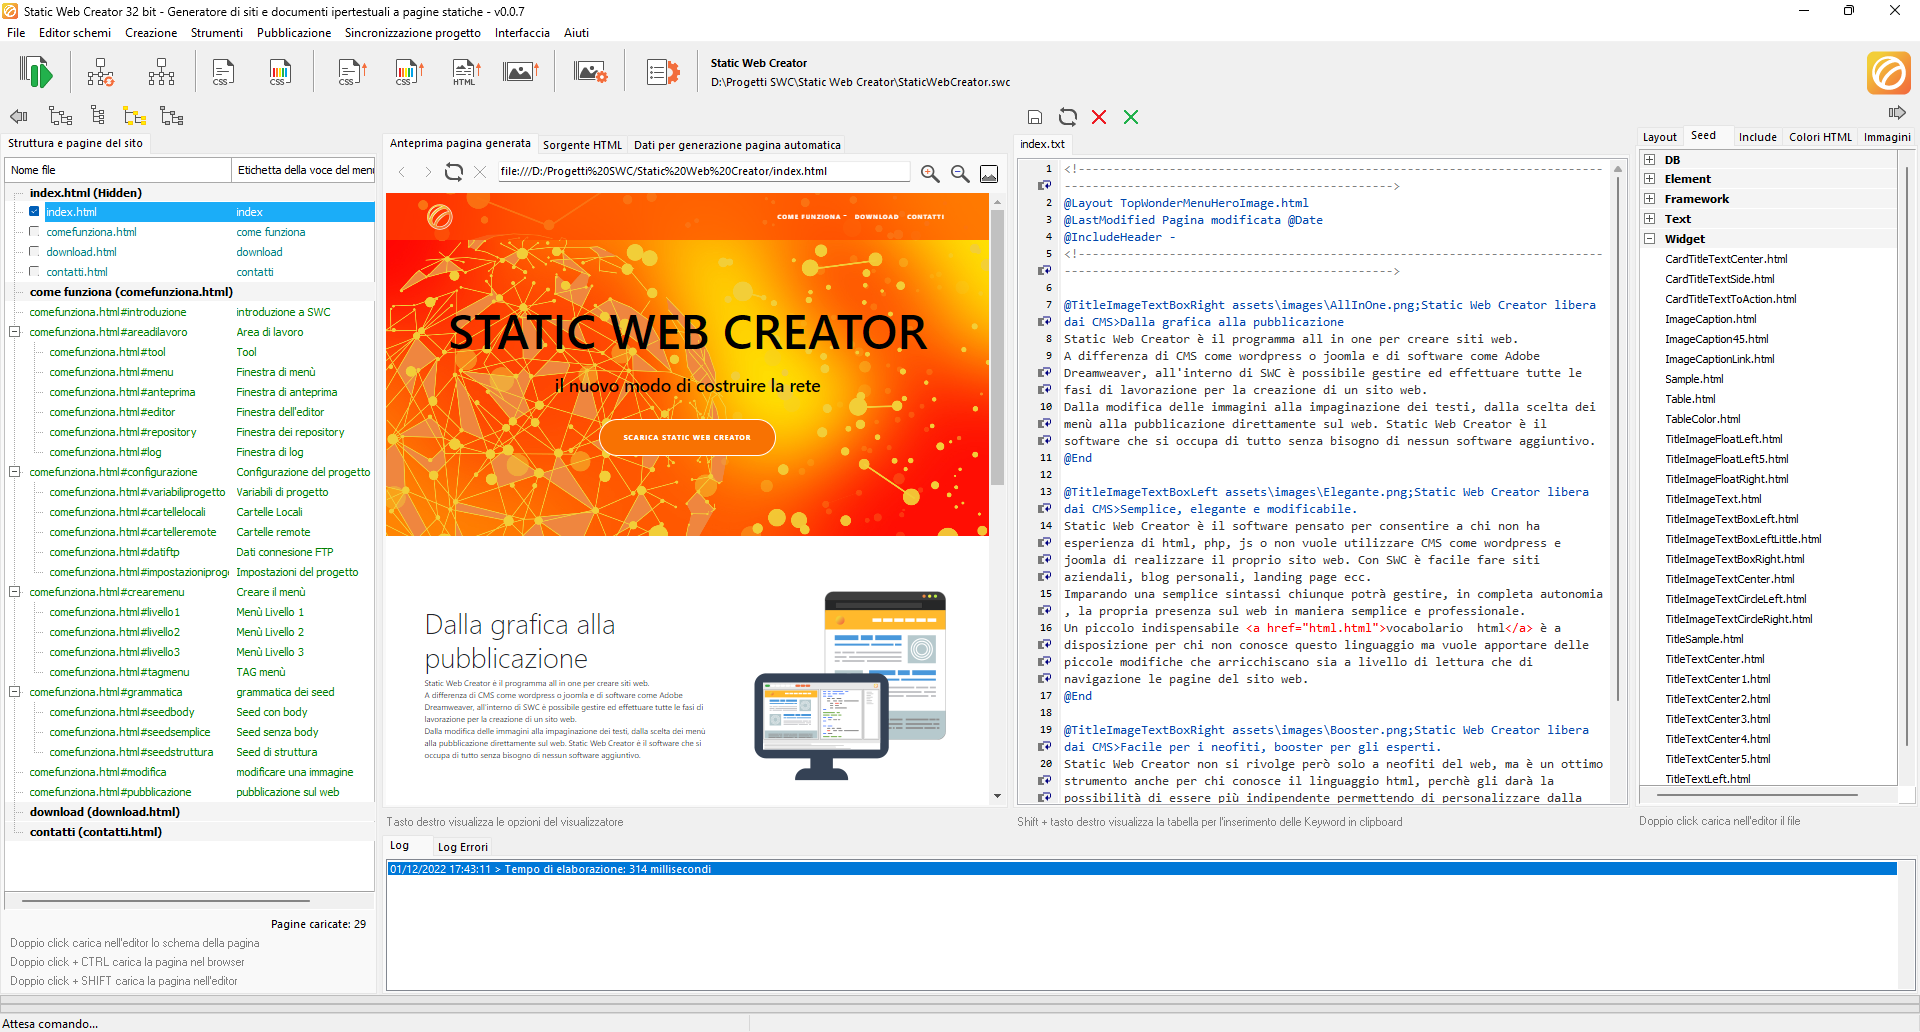This screenshot has width=1920, height=1032.
Task: Reload the page preview
Action: click(454, 172)
